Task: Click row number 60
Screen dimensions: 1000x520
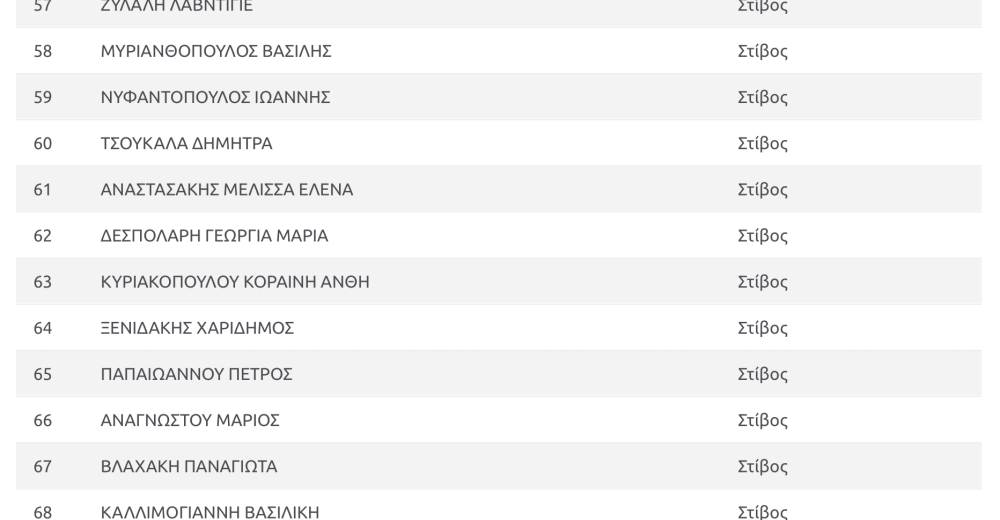Action: coord(43,144)
